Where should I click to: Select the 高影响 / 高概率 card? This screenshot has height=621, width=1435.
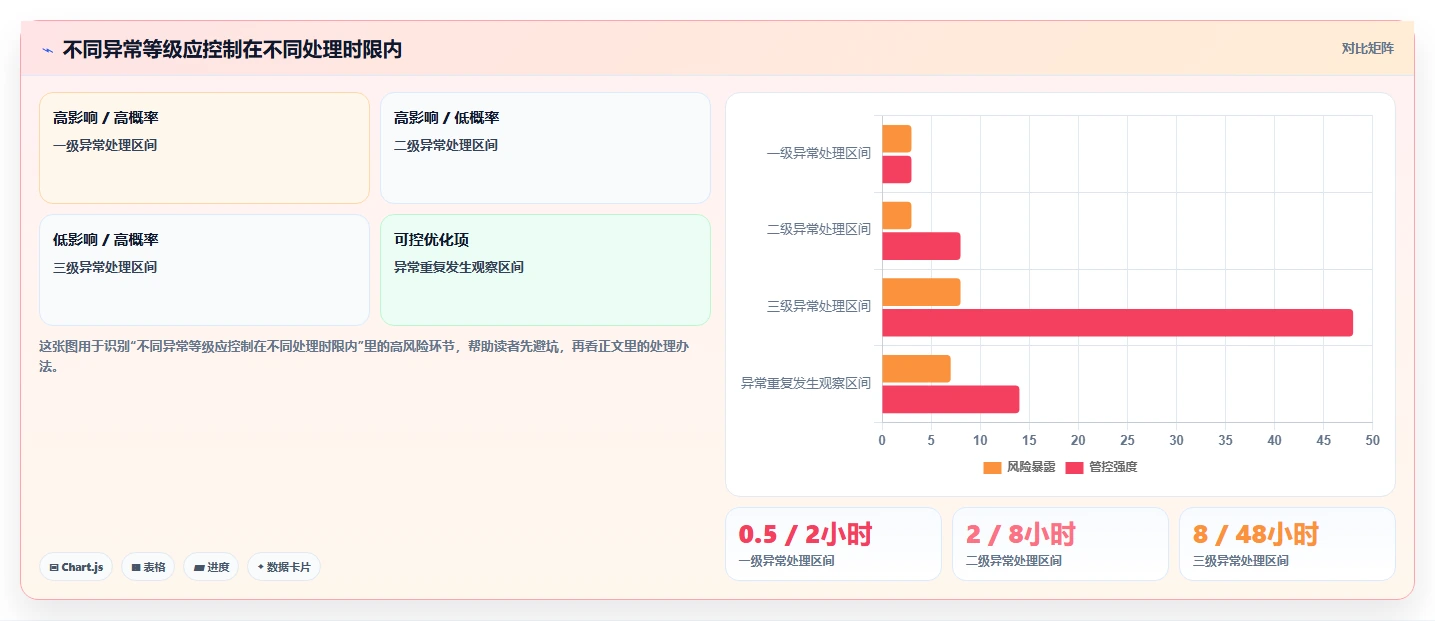(x=204, y=148)
